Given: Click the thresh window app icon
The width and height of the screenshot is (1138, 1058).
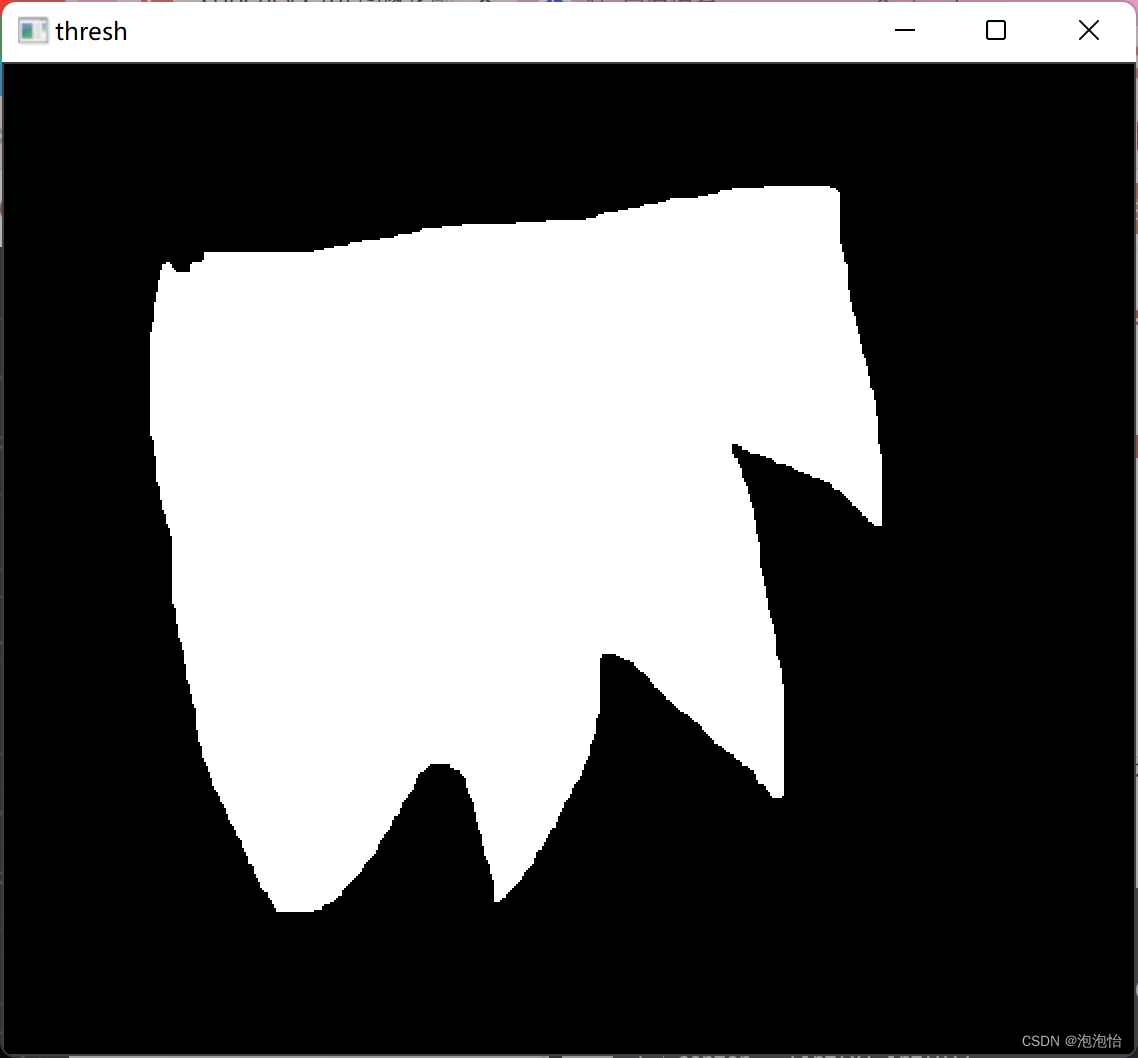Looking at the screenshot, I should [33, 31].
